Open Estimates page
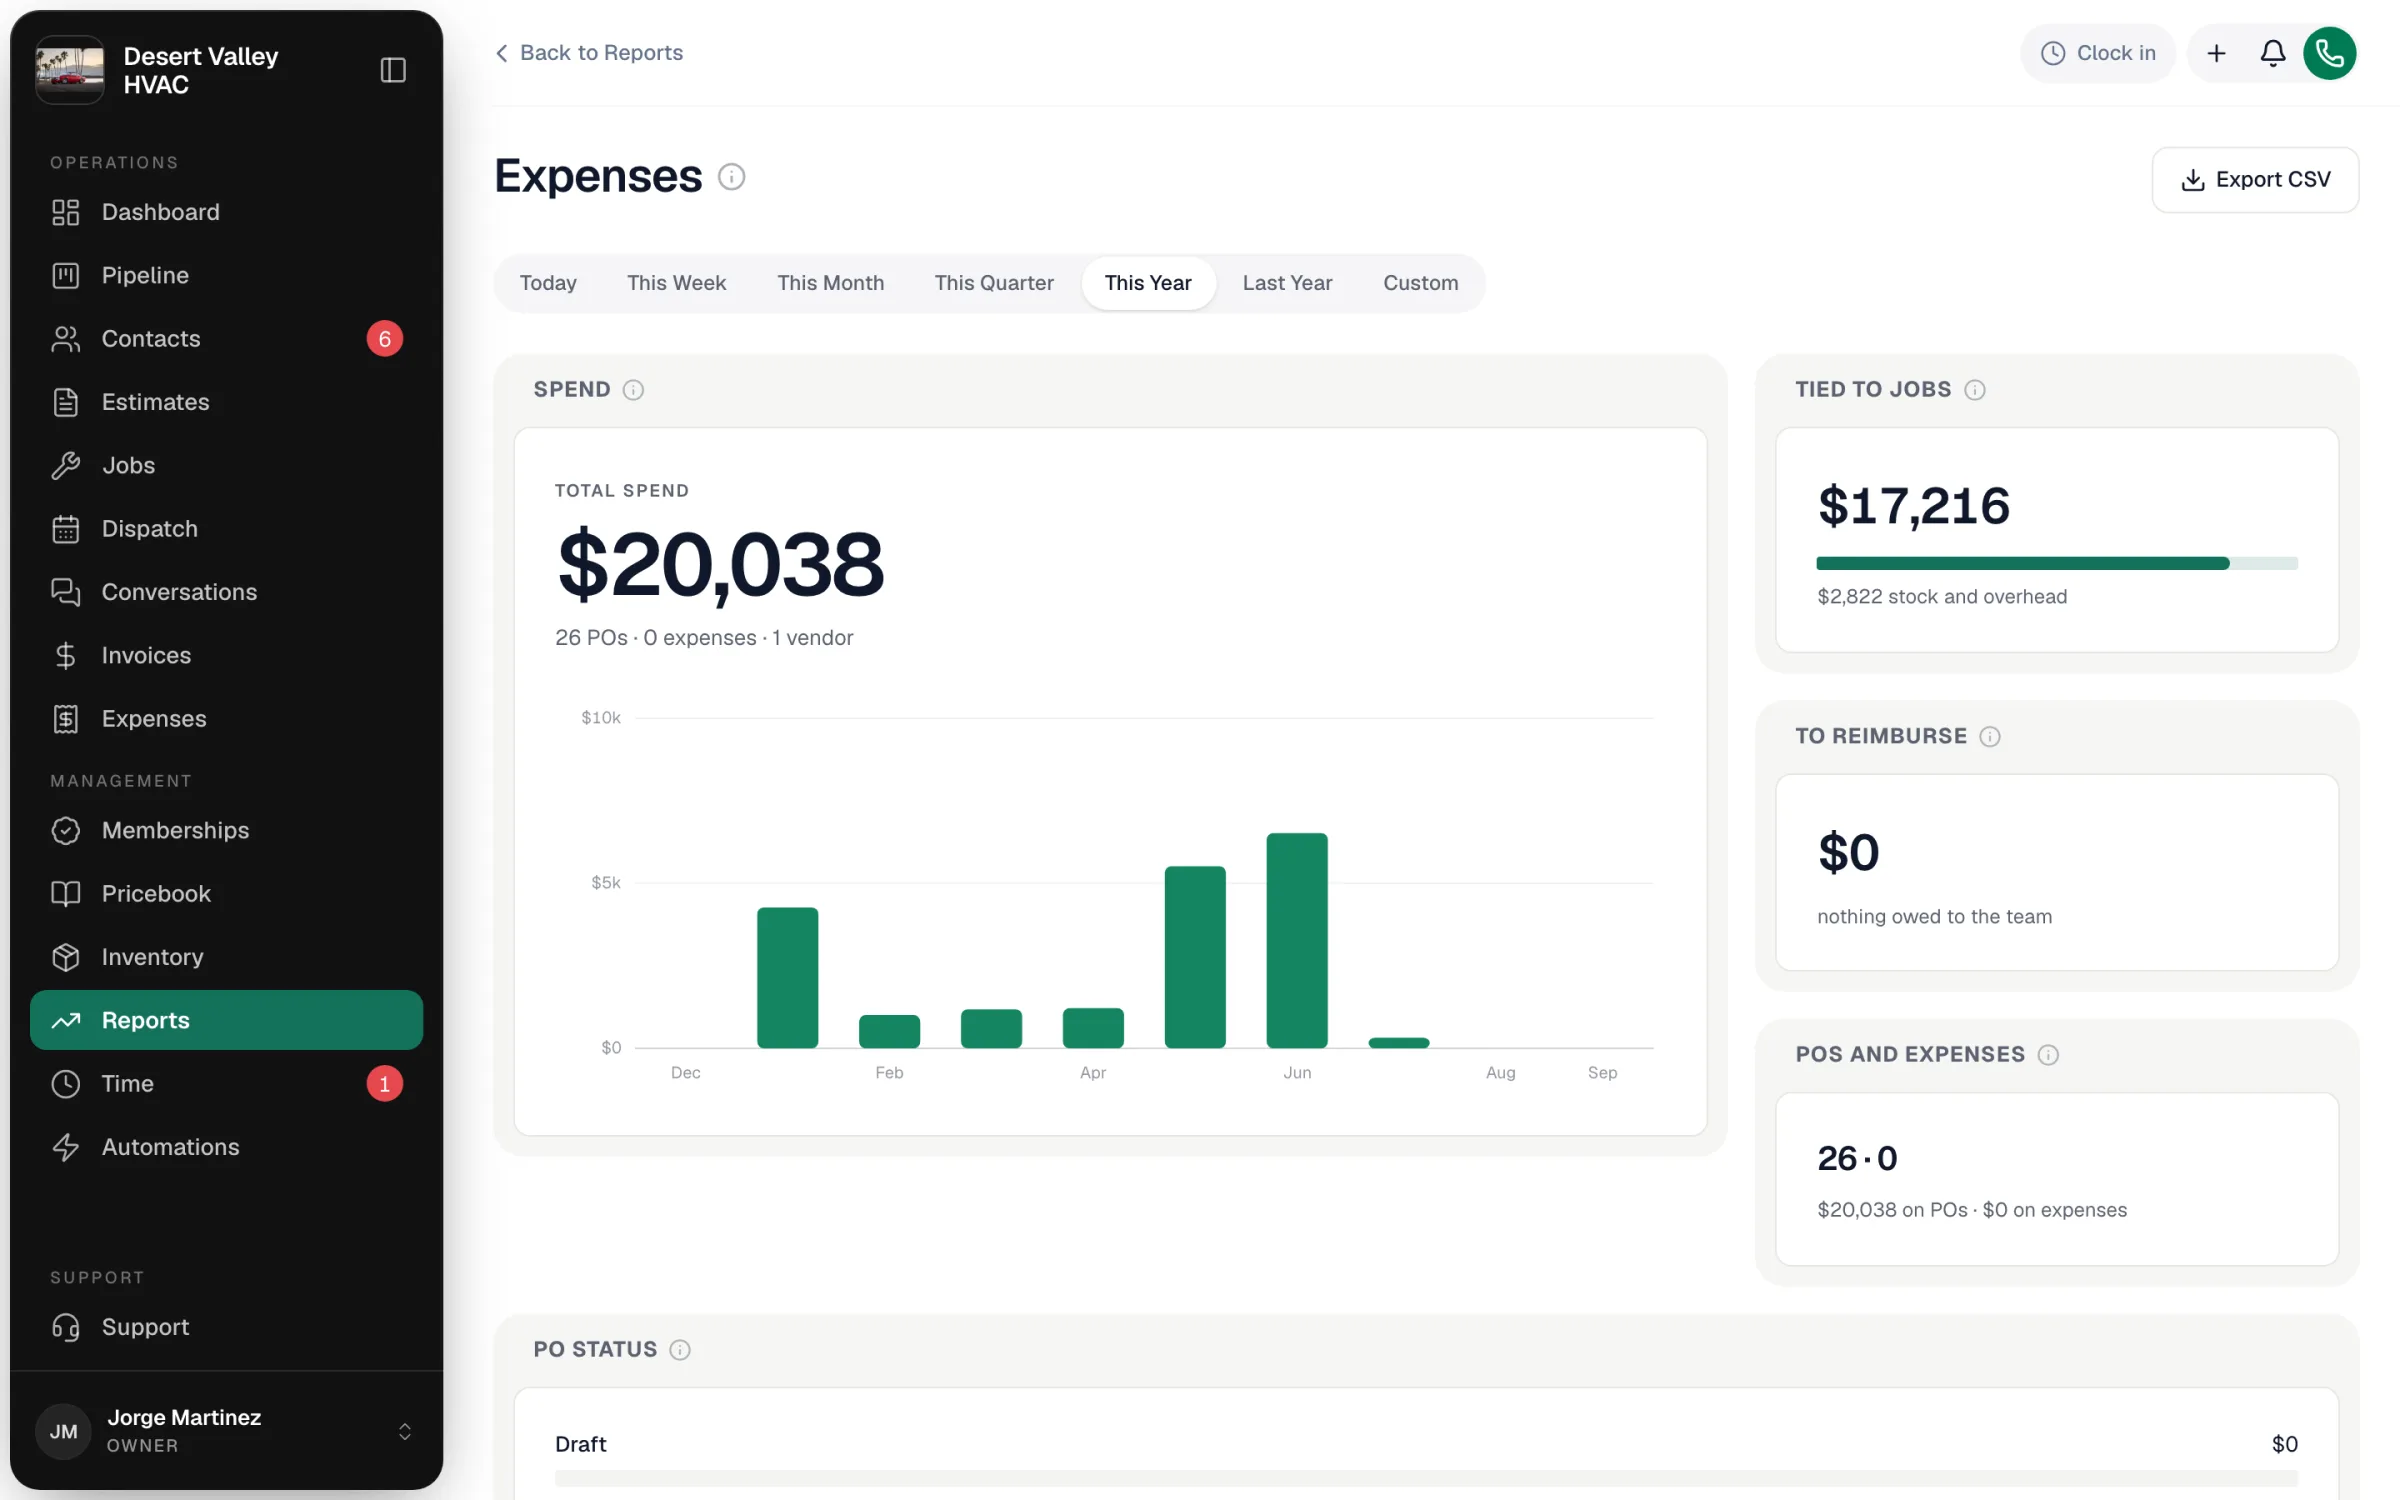Viewport: 2400px width, 1500px height. 226,402
